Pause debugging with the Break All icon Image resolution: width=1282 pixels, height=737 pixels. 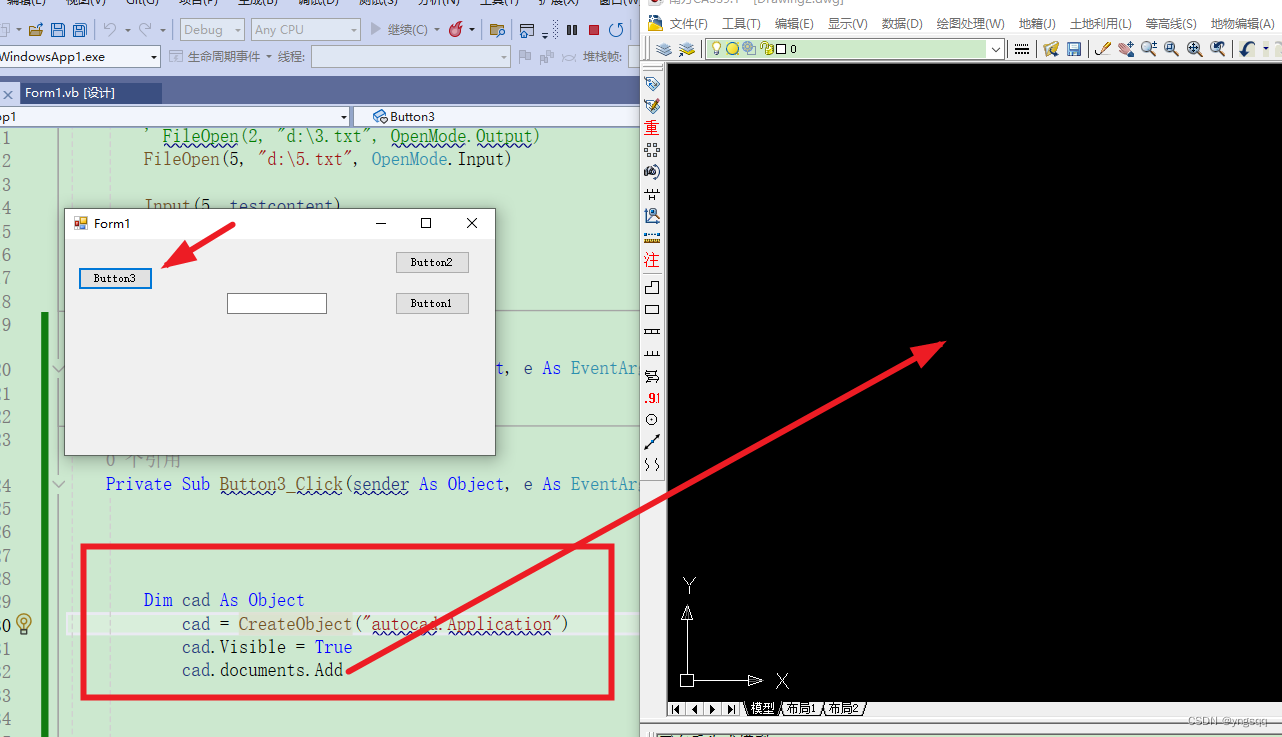point(571,30)
